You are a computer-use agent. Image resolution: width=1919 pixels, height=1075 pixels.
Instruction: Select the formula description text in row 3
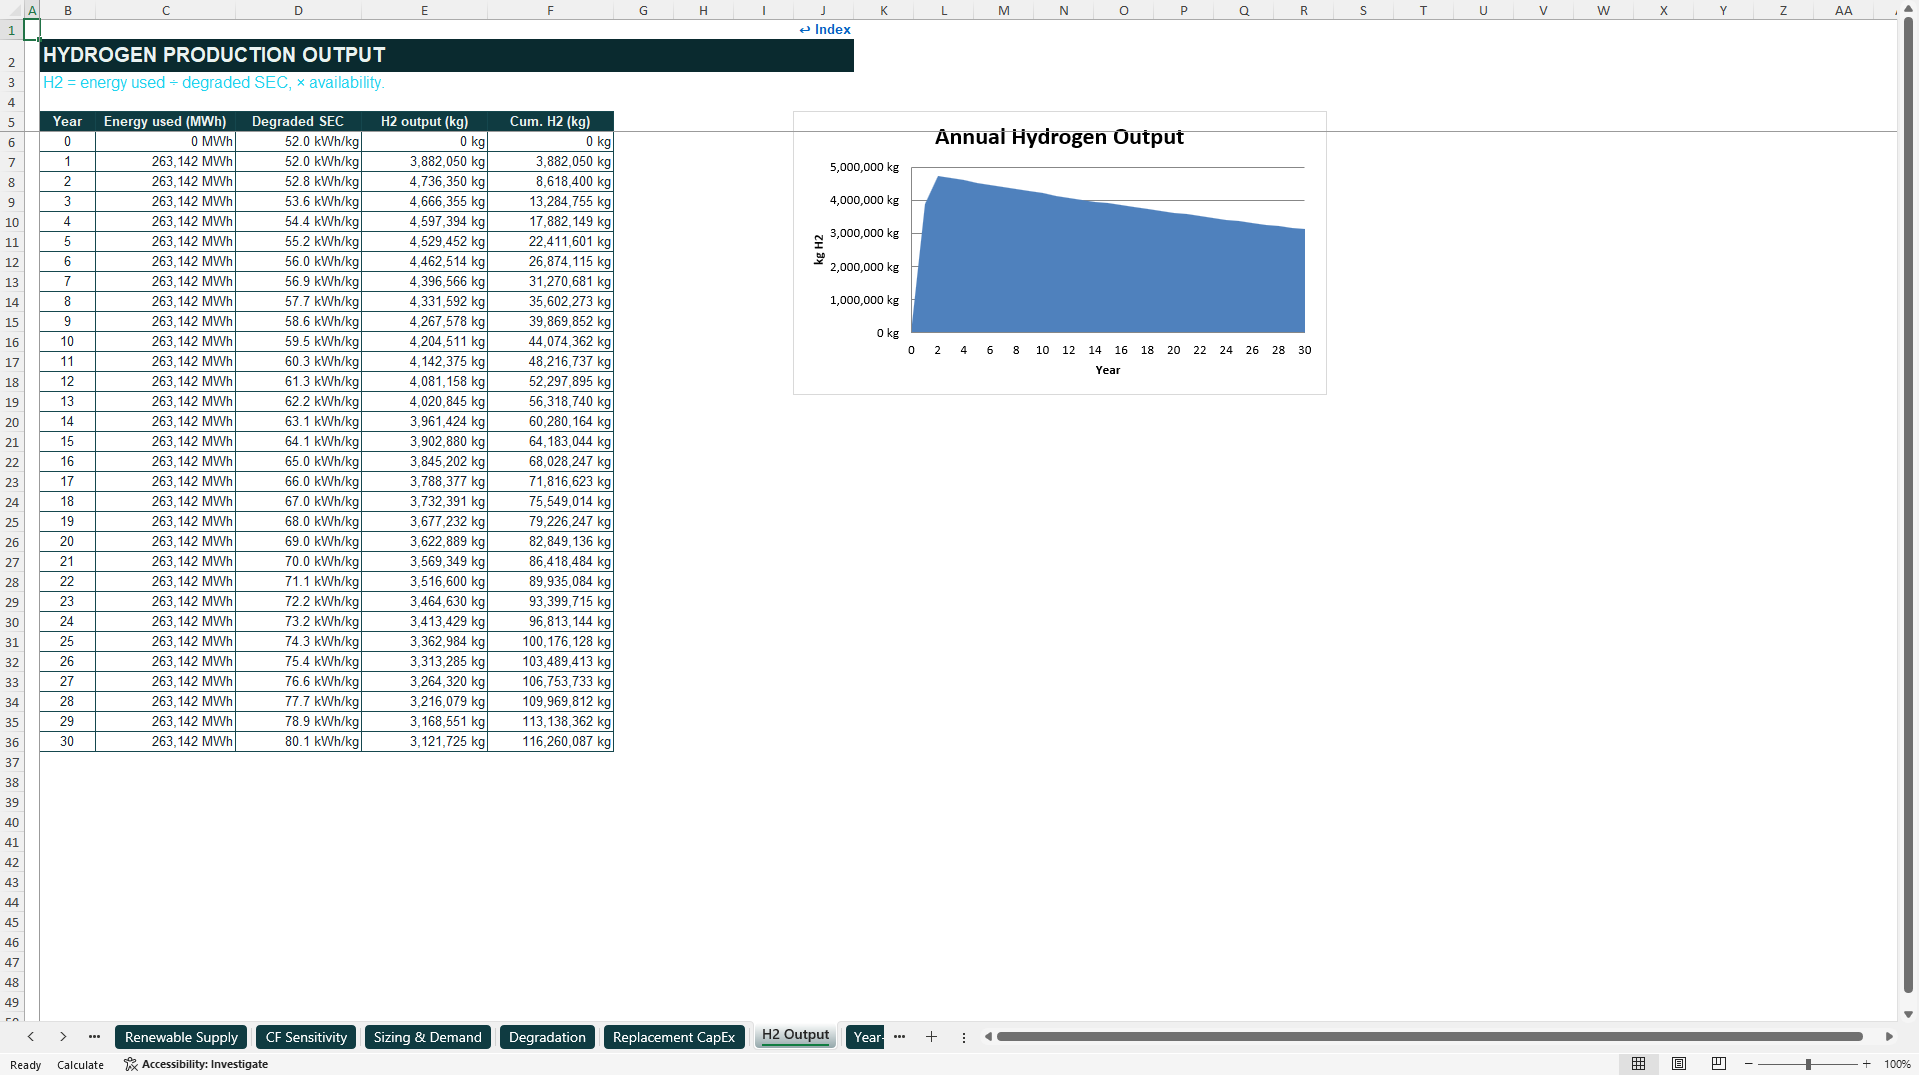(x=213, y=82)
